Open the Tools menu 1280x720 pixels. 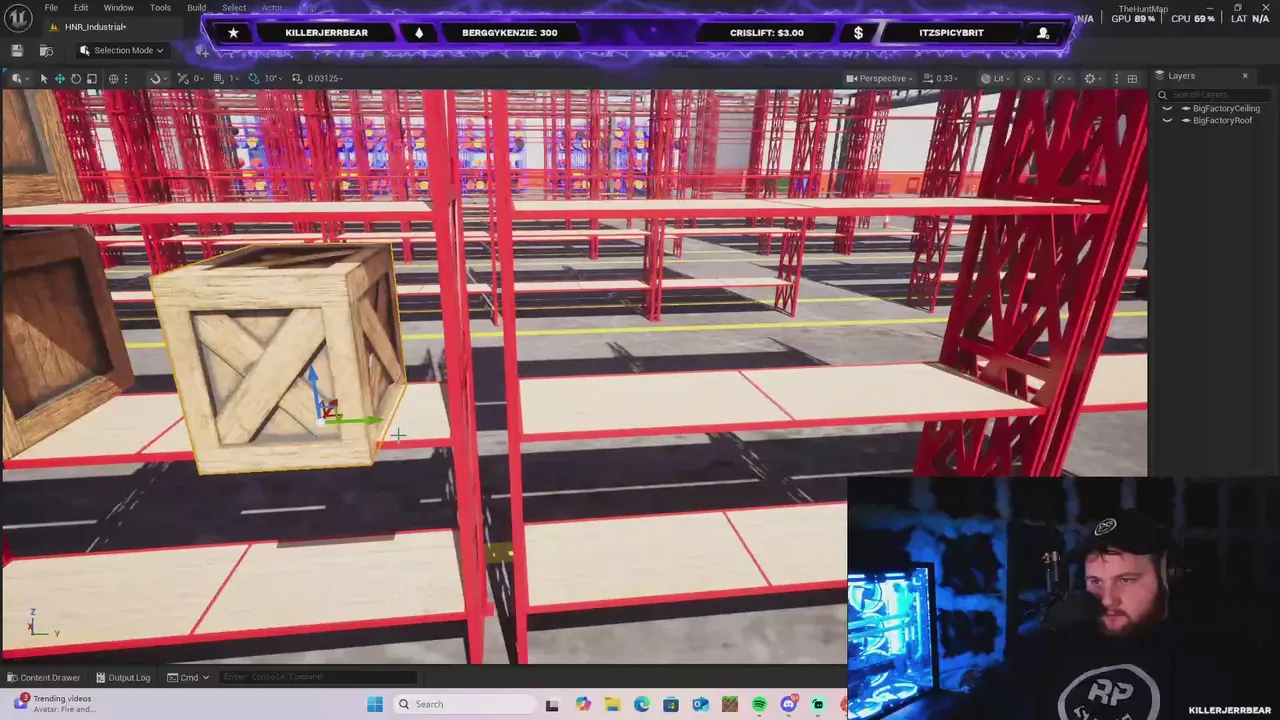pos(160,8)
